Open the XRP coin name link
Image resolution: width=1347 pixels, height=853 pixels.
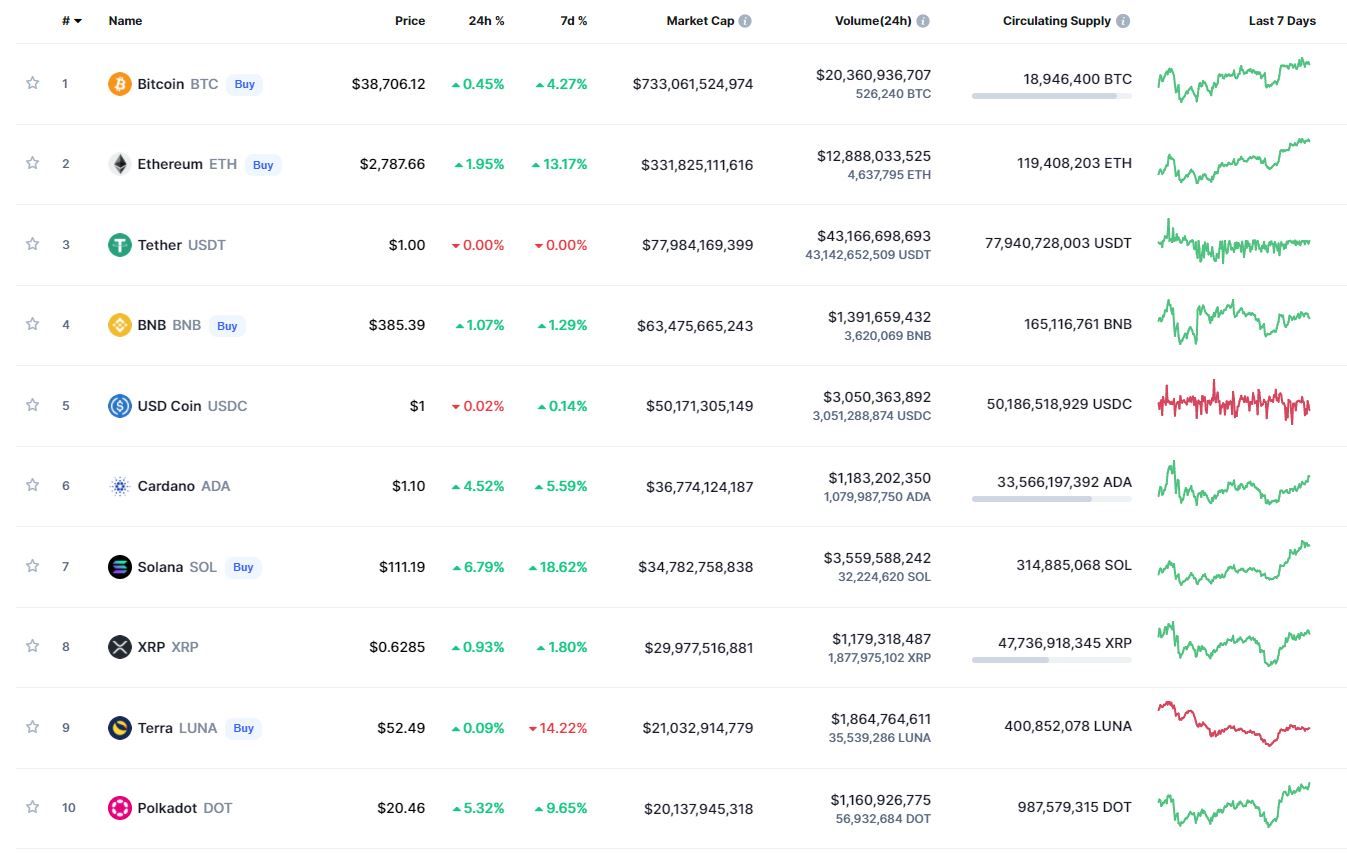(x=151, y=647)
